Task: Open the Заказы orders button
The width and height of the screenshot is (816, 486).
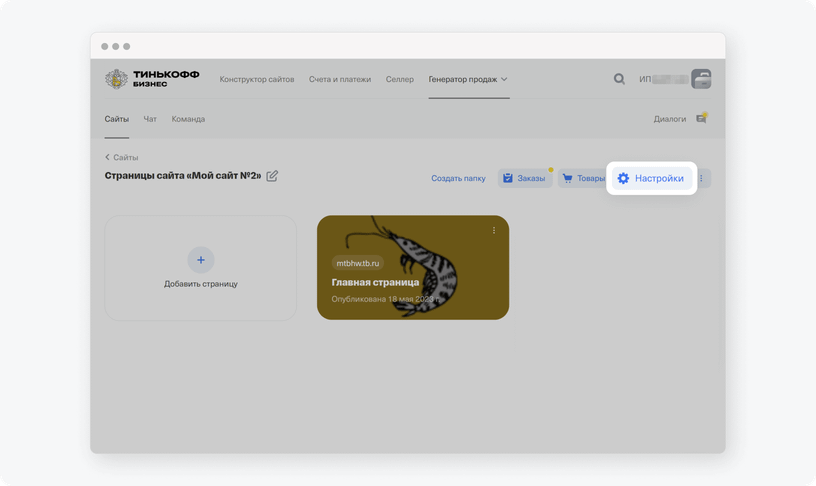Action: click(525, 178)
